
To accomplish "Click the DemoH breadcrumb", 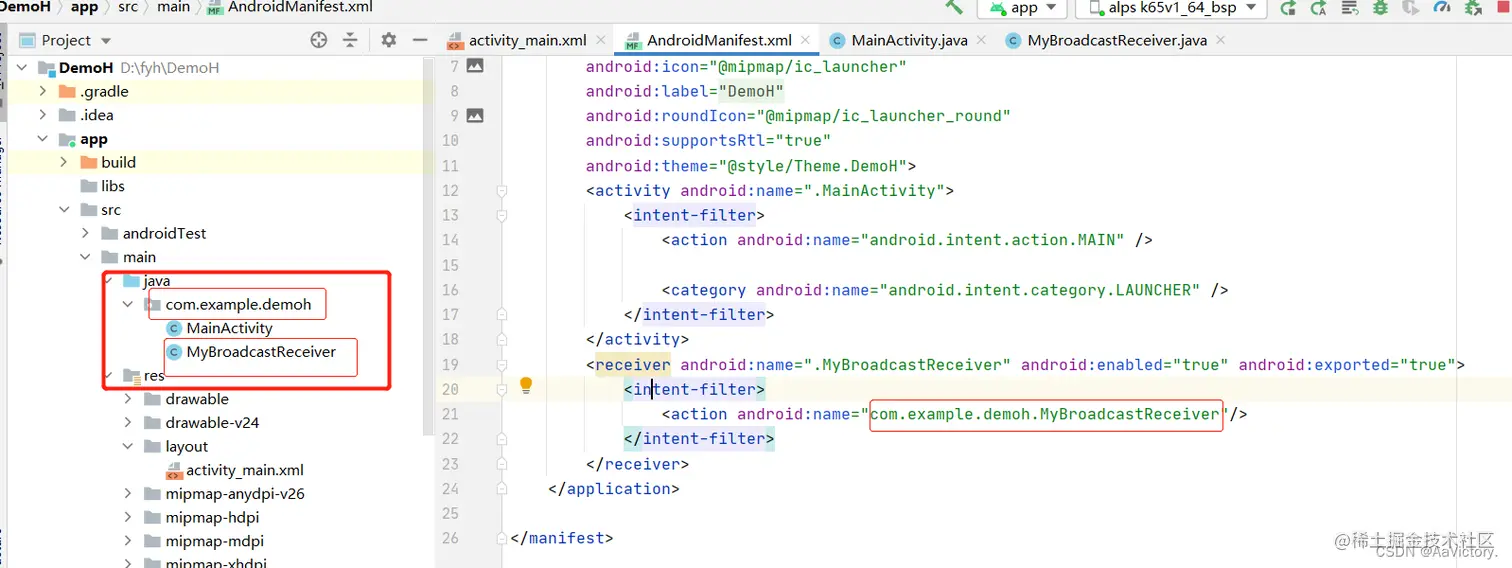I will (26, 7).
